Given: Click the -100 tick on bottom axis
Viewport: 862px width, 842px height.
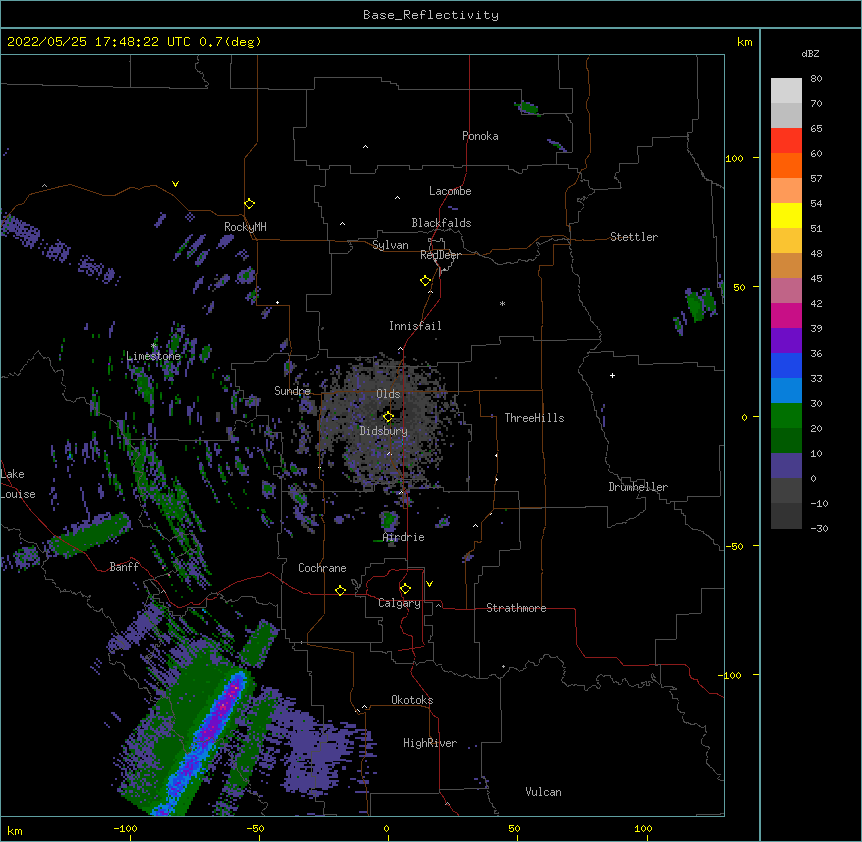Looking at the screenshot, I should pyautogui.click(x=125, y=828).
